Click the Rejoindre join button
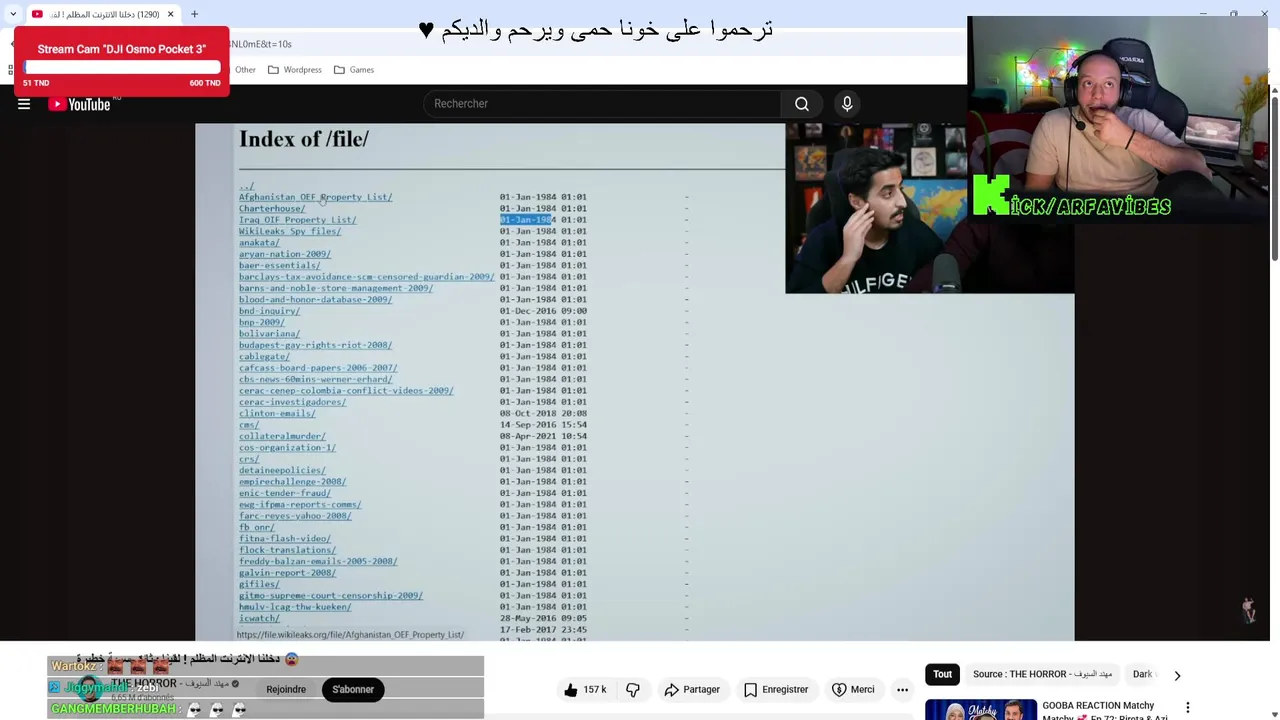1280x720 pixels. (x=286, y=689)
